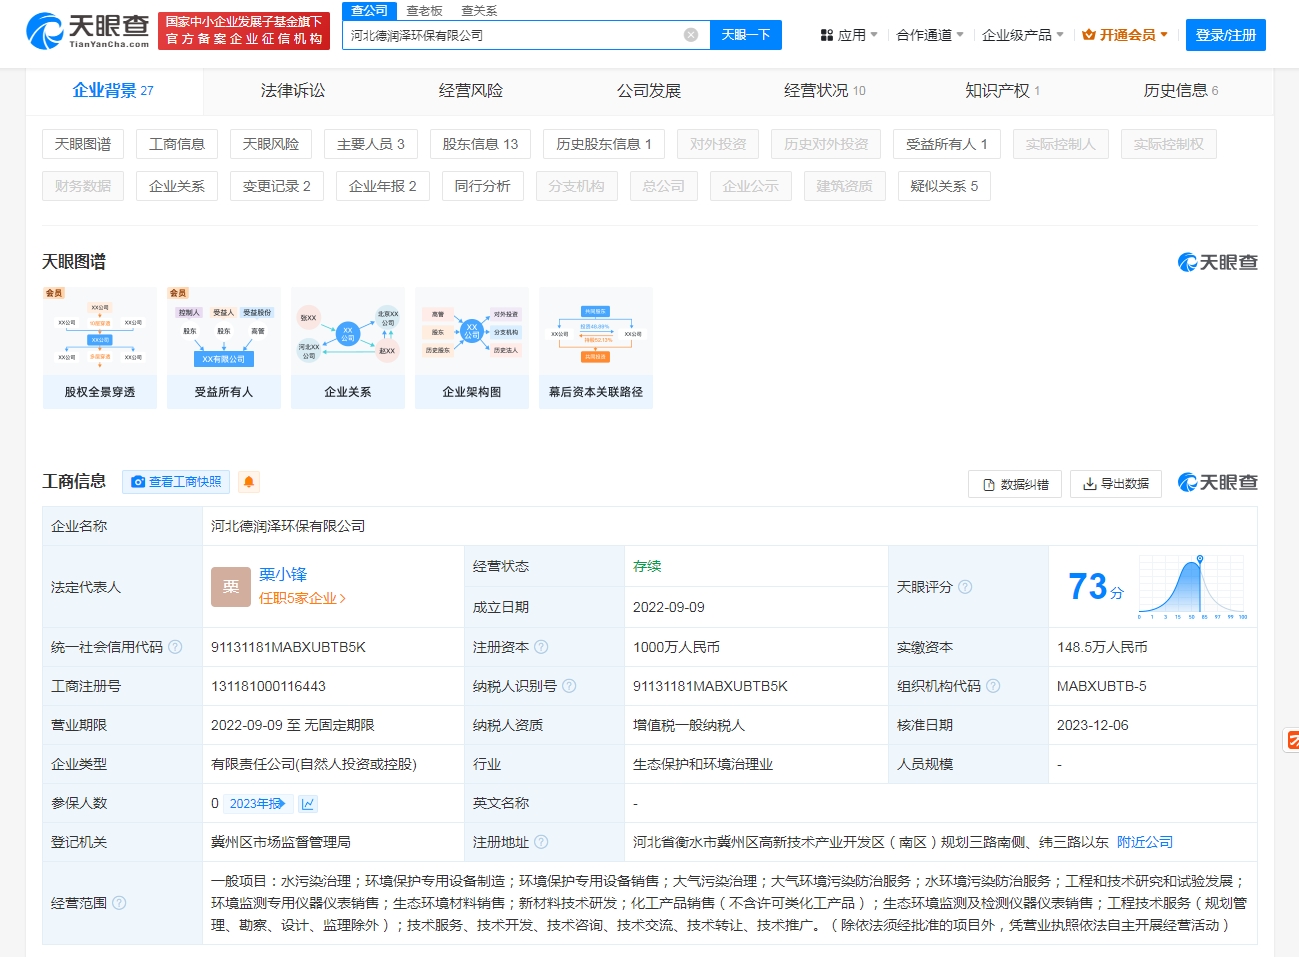
Task: Jump to the 工商信息 section
Action: click(x=177, y=144)
